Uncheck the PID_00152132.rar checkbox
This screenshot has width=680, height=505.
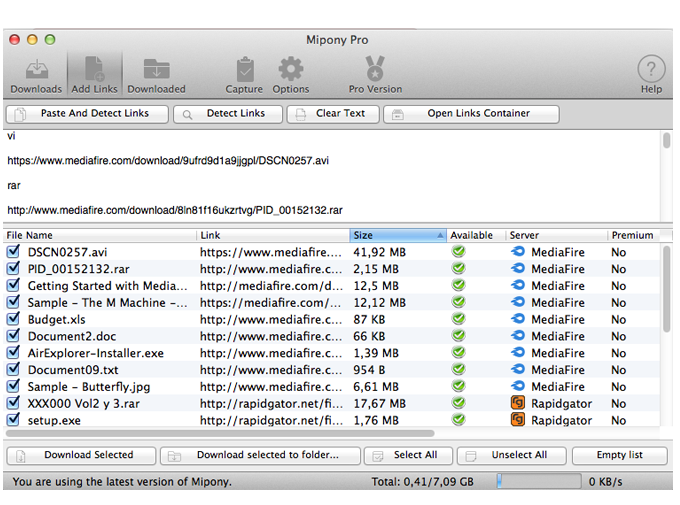tap(13, 268)
